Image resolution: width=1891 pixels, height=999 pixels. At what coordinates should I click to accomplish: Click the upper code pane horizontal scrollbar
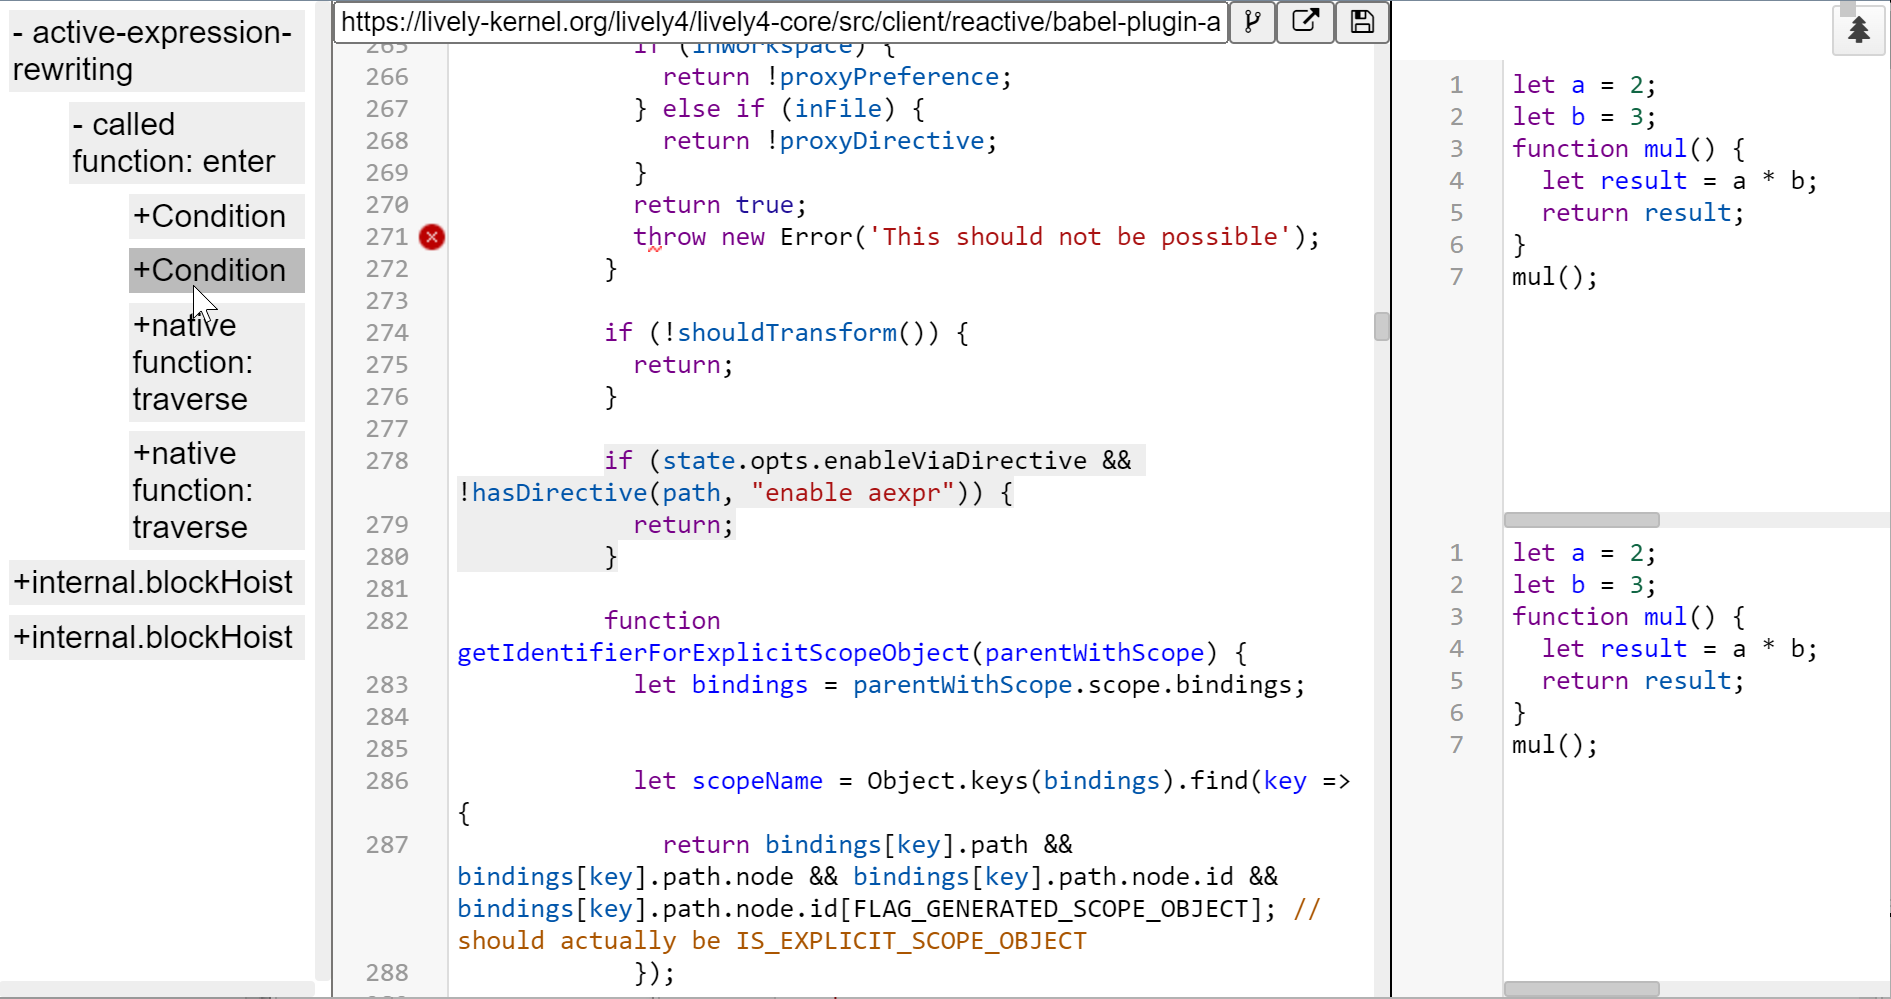(1581, 520)
